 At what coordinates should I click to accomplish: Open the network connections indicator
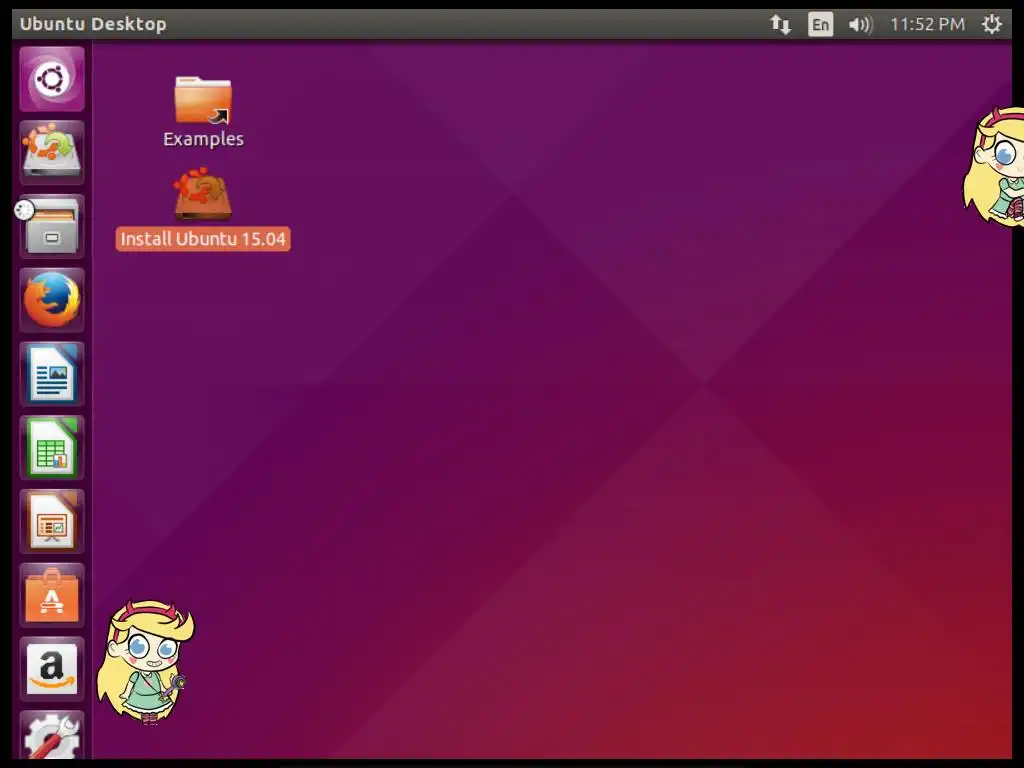pos(780,25)
